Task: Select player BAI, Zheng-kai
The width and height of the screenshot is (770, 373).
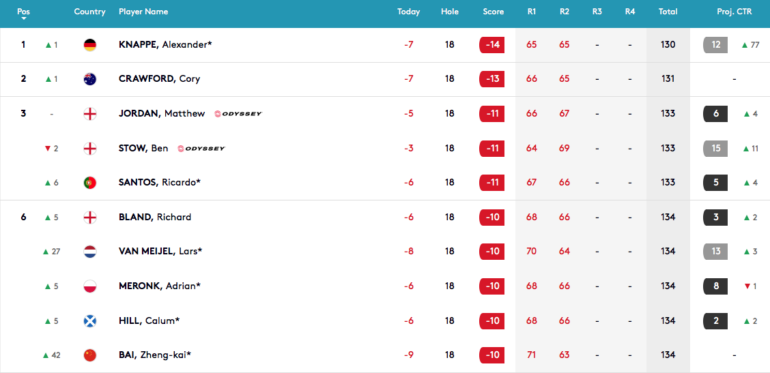Action: (155, 355)
